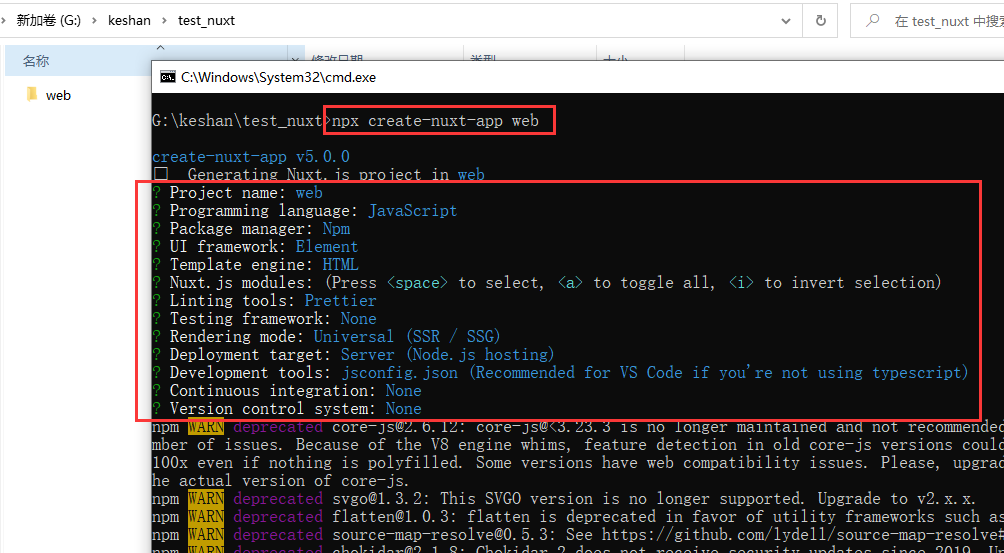The height and width of the screenshot is (553, 1004).
Task: Click Template engine: HTML line
Action: pyautogui.click(x=255, y=264)
